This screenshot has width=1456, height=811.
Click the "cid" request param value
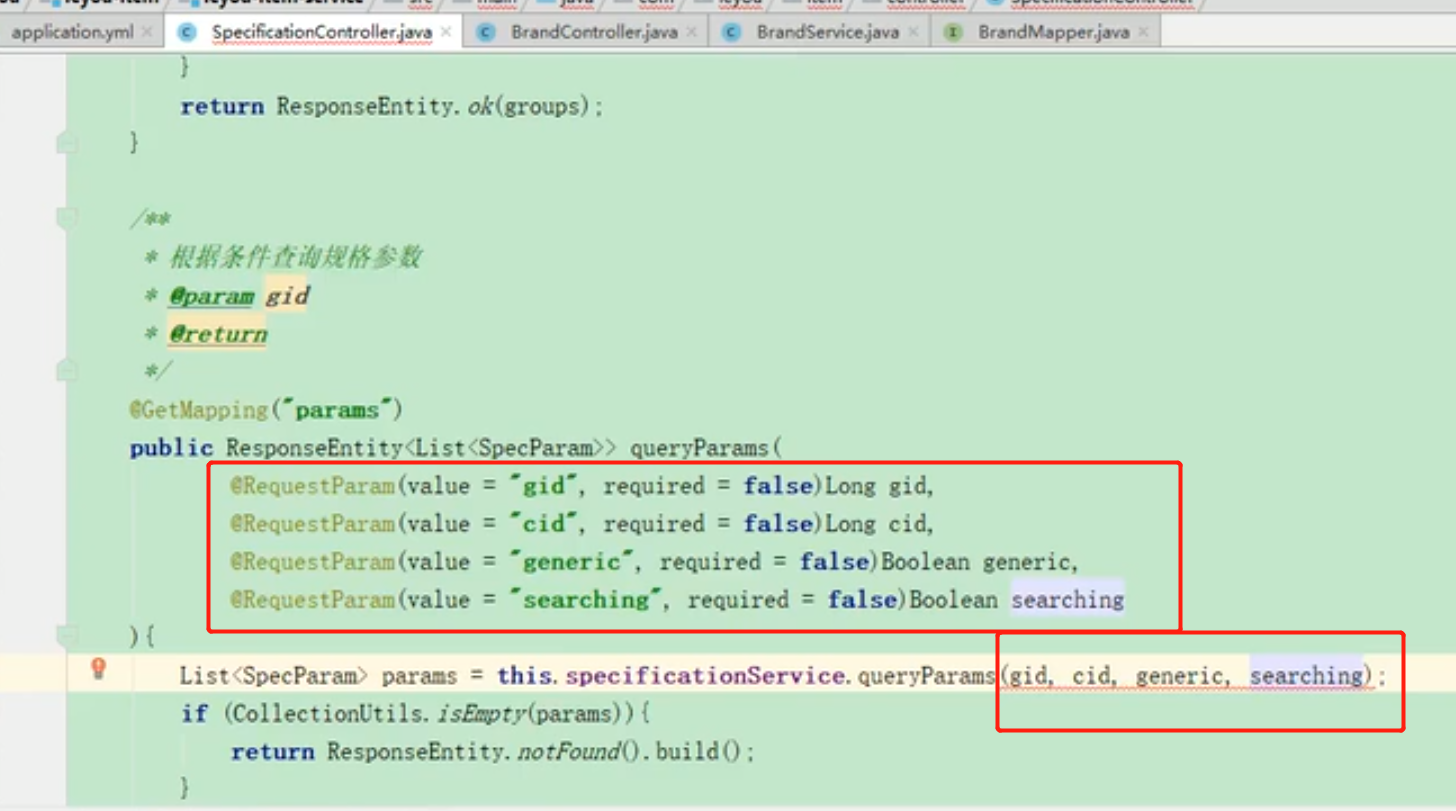click(544, 524)
